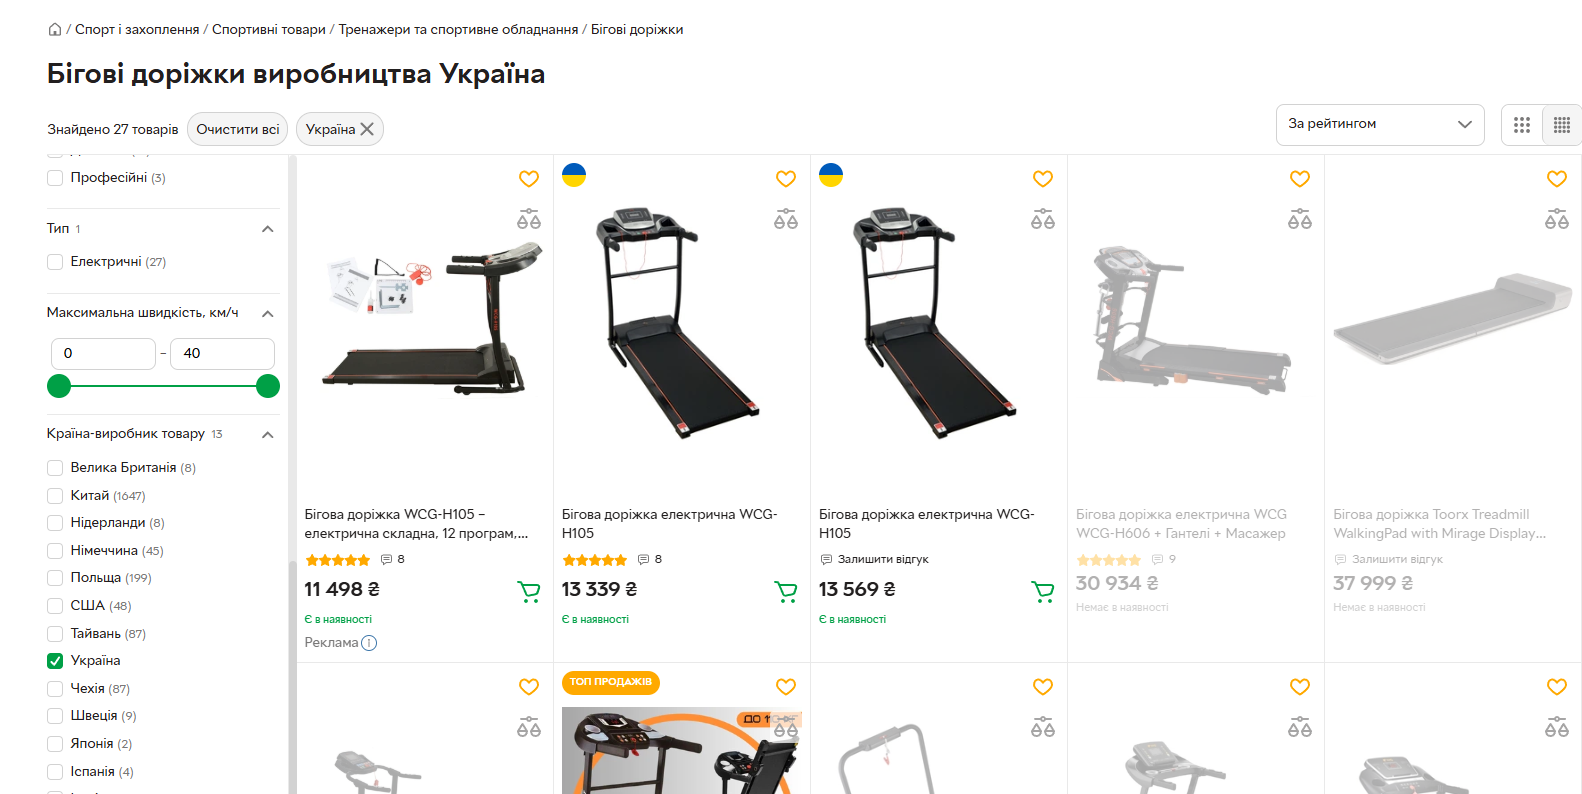
Task: Remove the Україна filter chip
Action: 367,129
